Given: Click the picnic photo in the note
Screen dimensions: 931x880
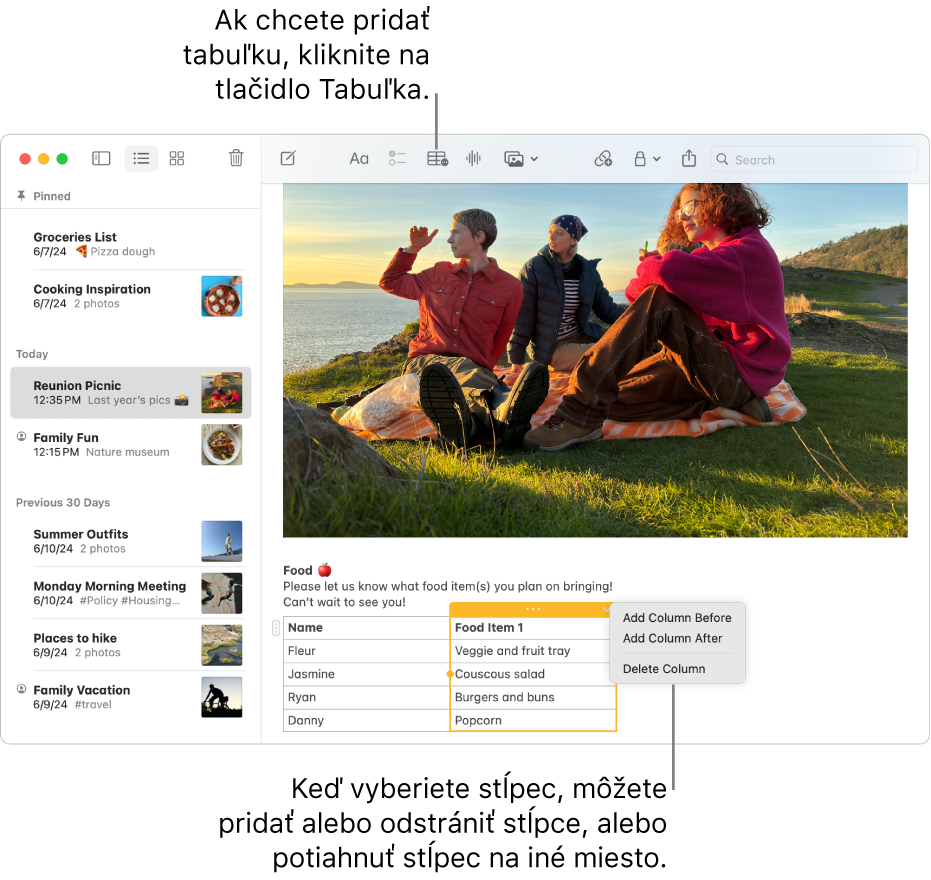Looking at the screenshot, I should tap(595, 360).
